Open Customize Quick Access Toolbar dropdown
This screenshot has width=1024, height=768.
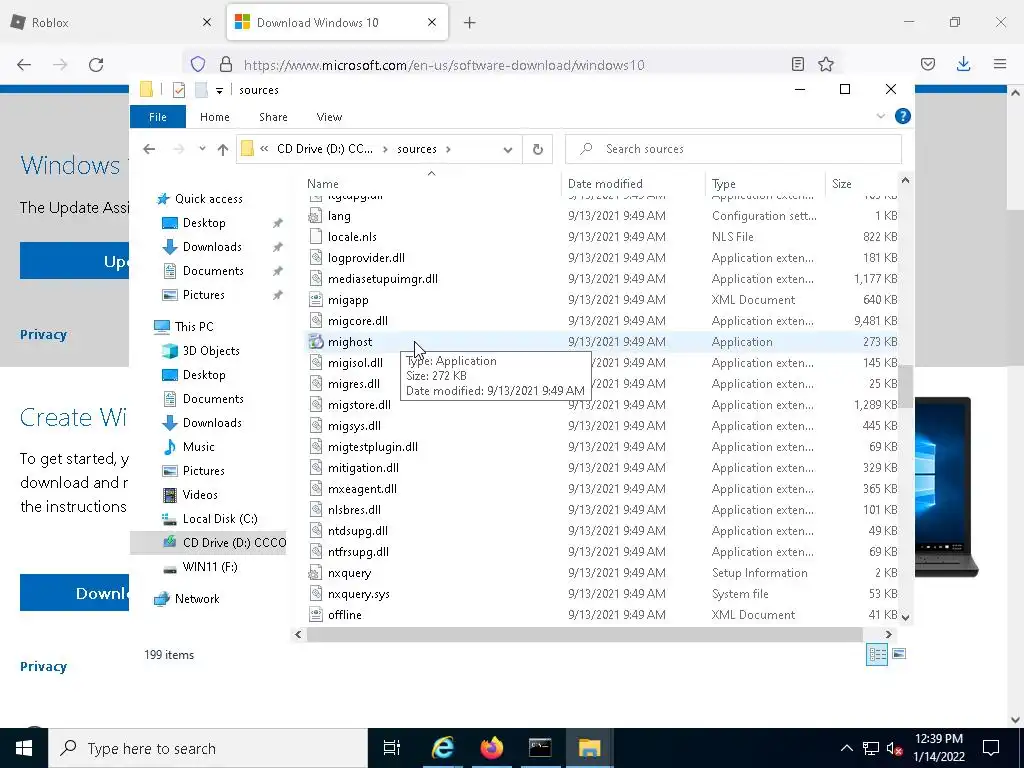(219, 91)
